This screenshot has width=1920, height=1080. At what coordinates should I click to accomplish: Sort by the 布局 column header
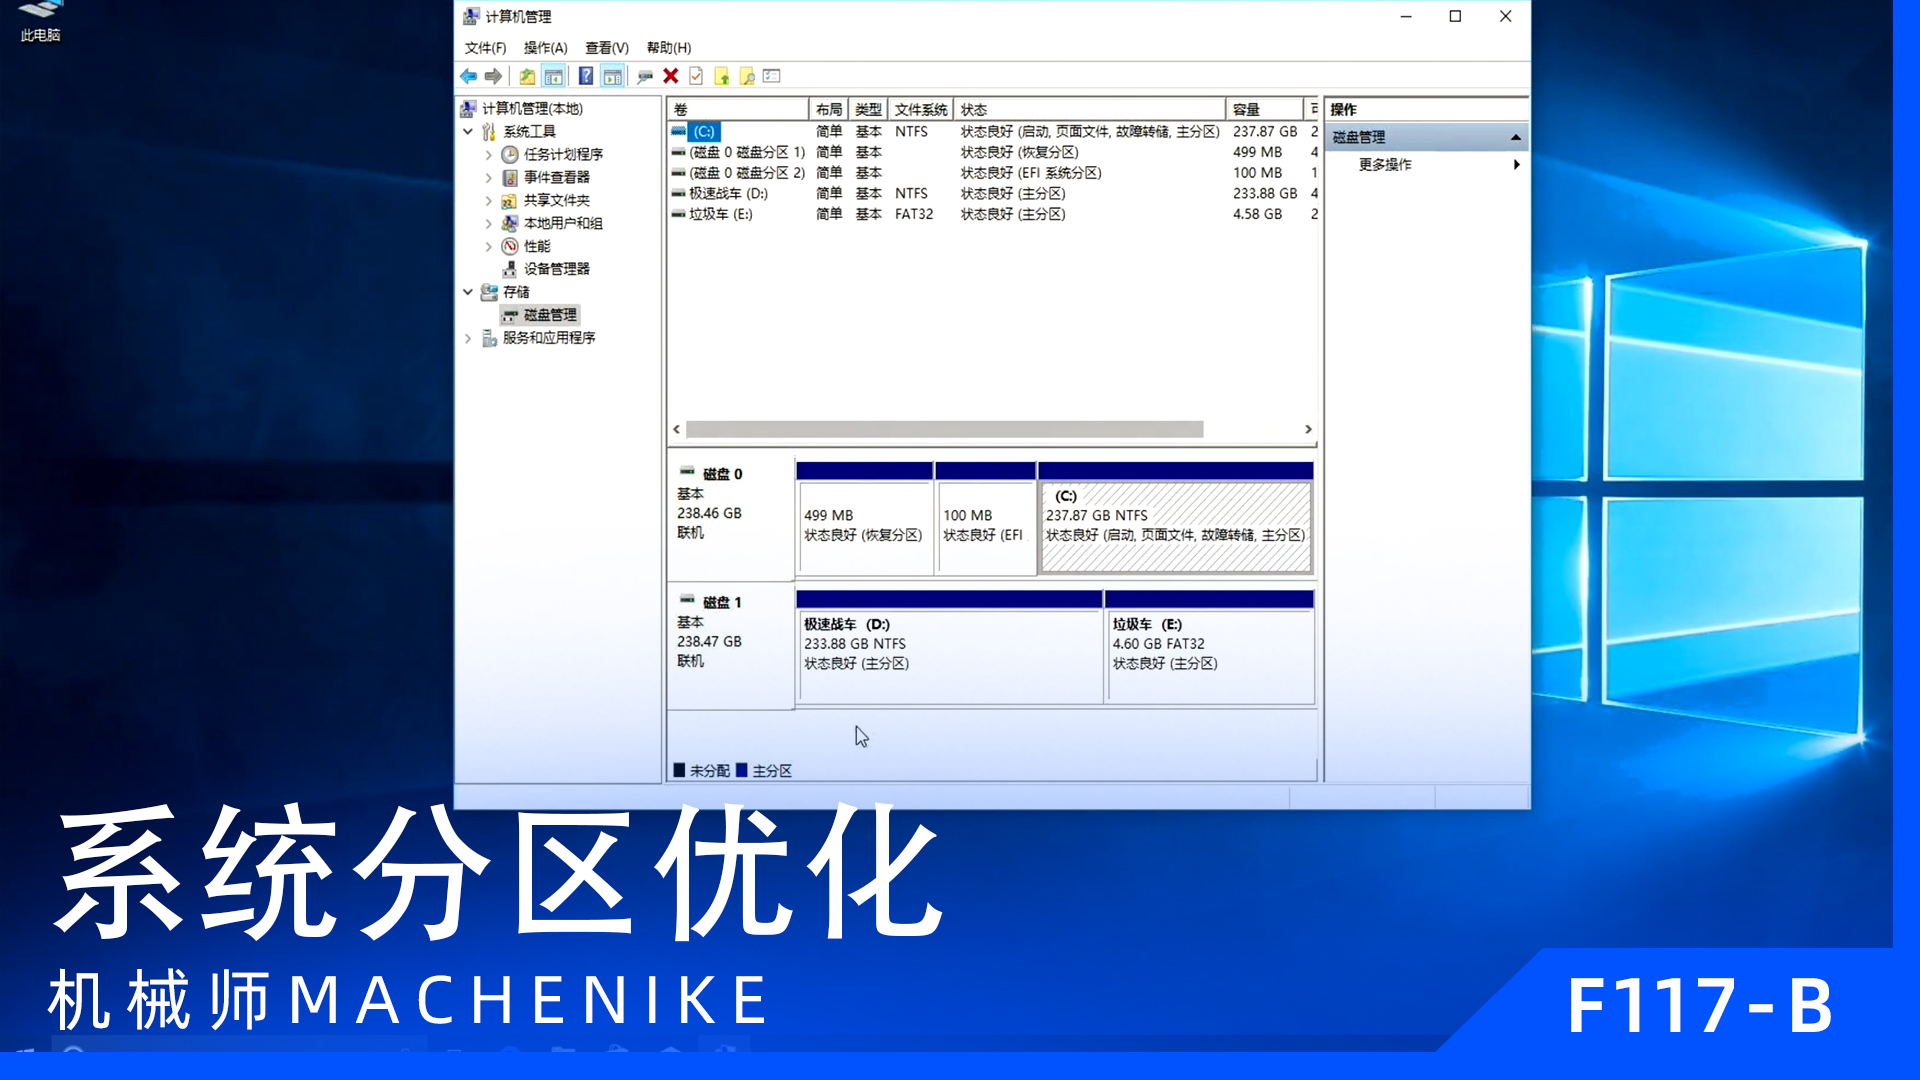click(x=828, y=109)
